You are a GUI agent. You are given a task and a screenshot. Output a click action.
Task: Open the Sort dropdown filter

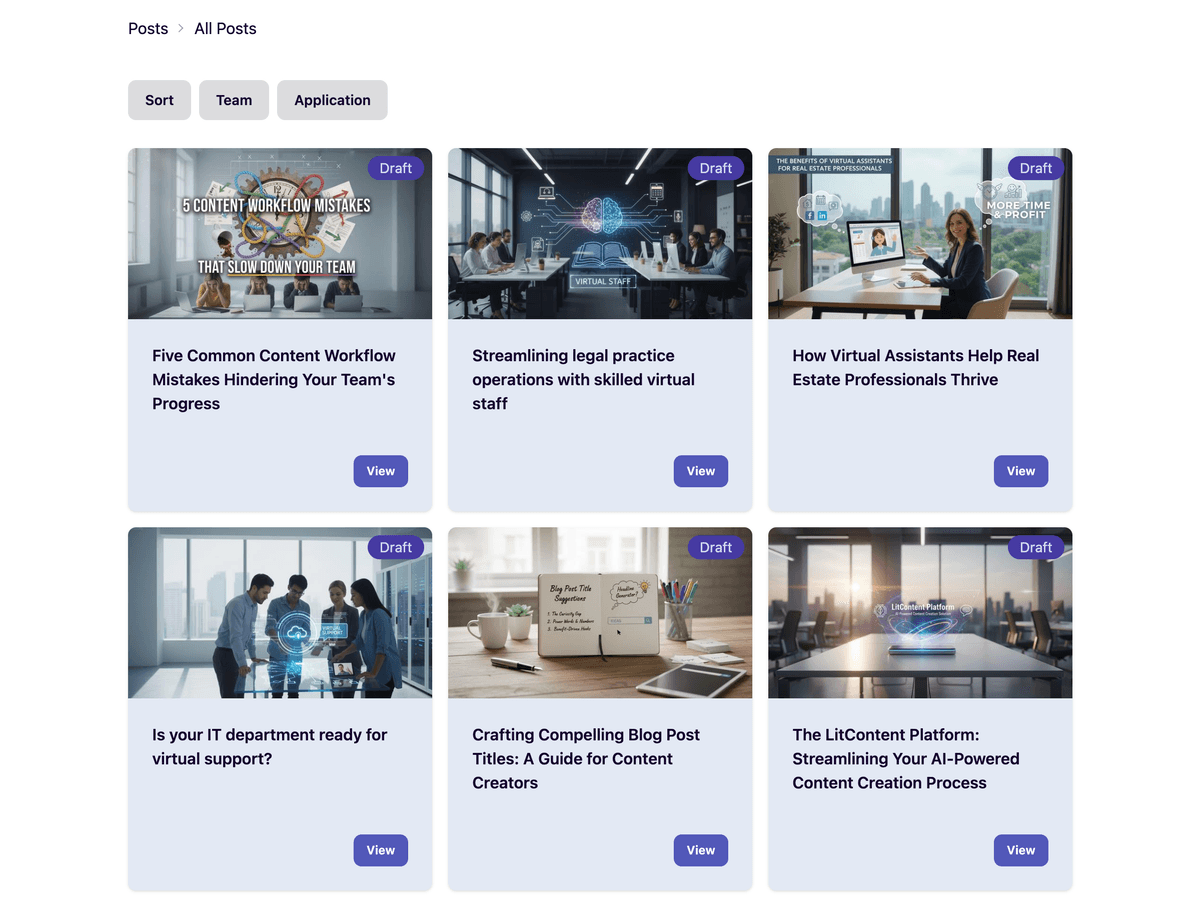coord(159,100)
